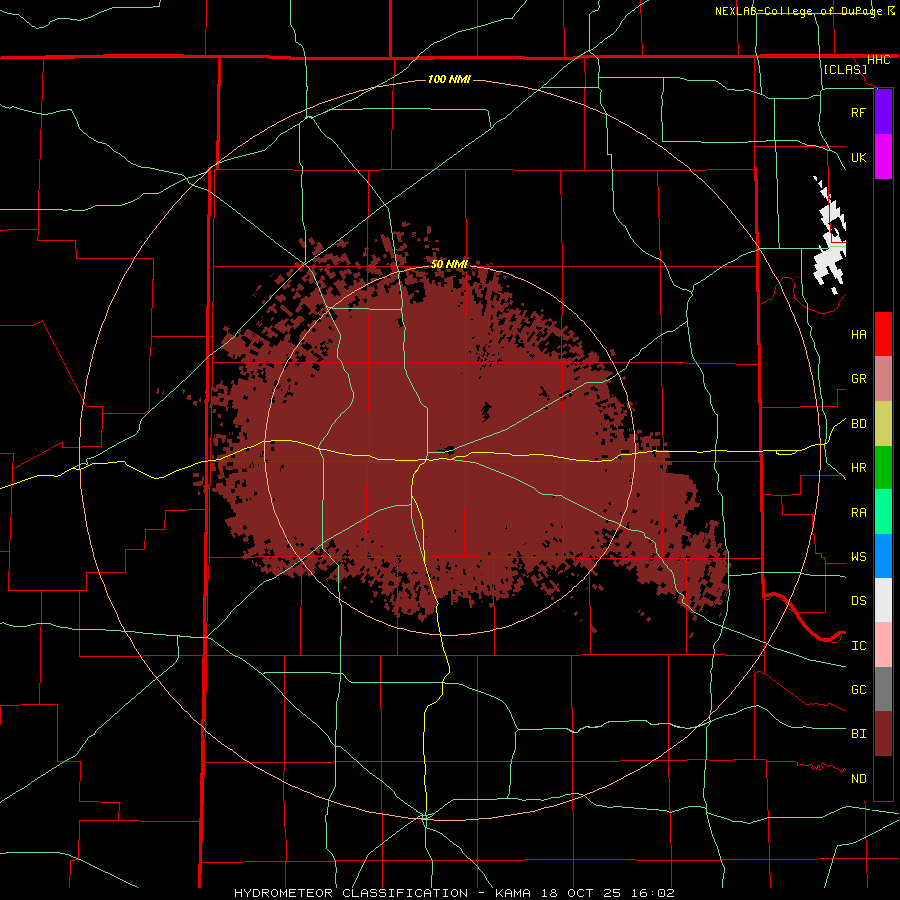Image resolution: width=900 pixels, height=900 pixels.
Task: Pick the RA light green legend swatch
Action: [x=883, y=512]
